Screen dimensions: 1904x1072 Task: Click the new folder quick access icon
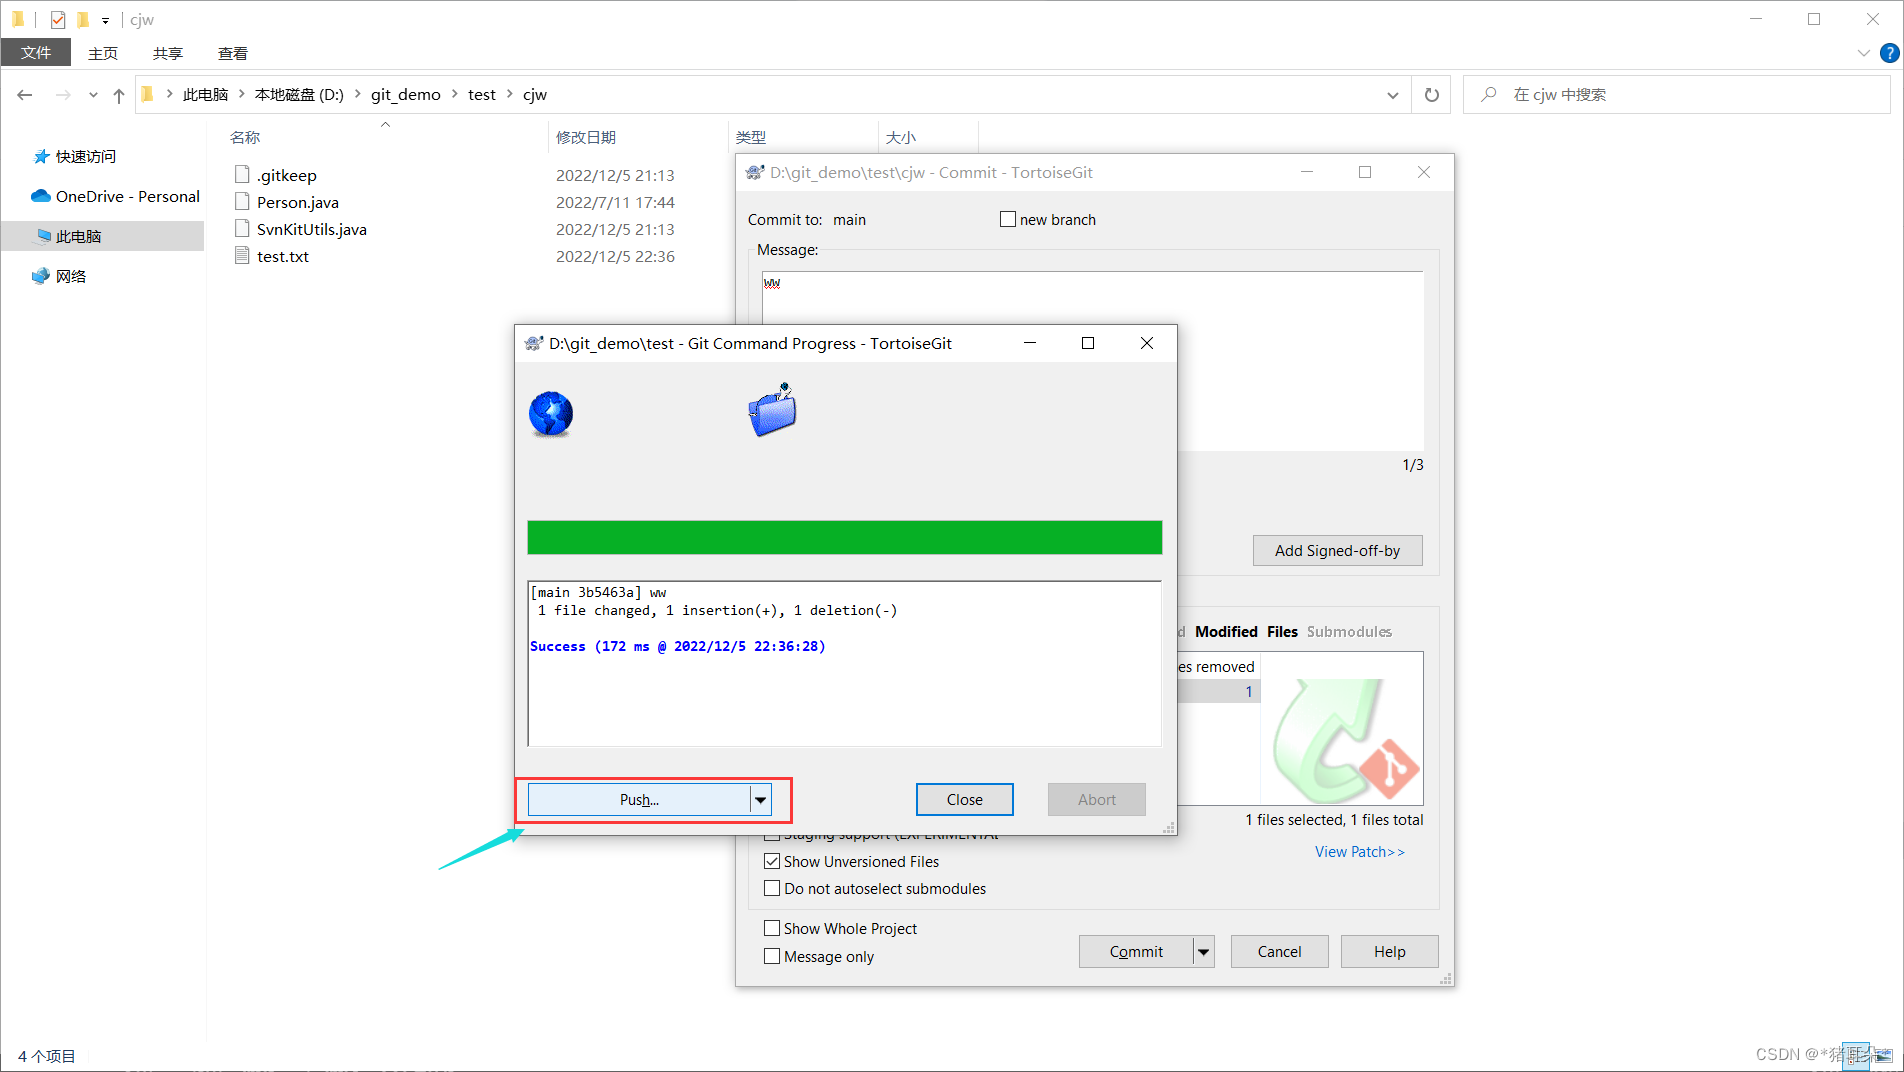(83, 19)
